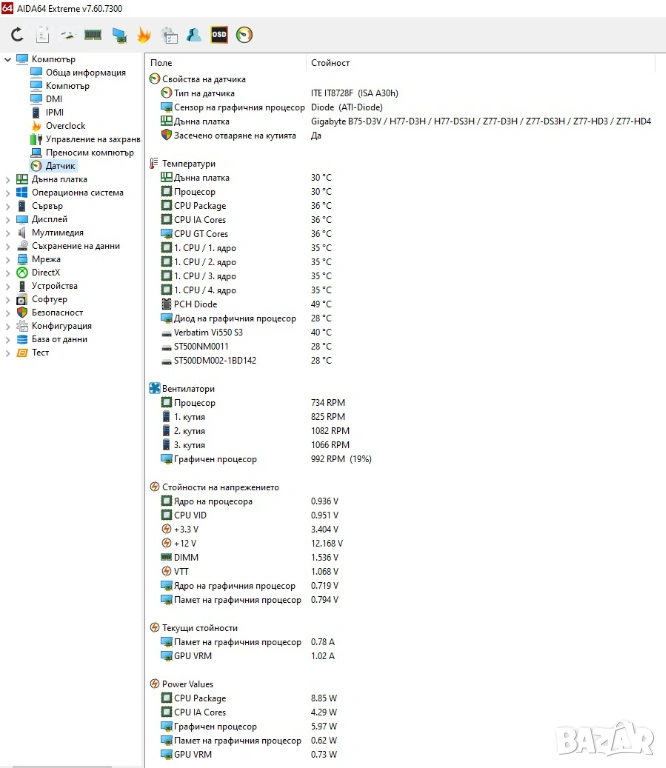Image resolution: width=666 pixels, height=768 pixels.
Task: Collapse the Компютър tree node
Action: coord(8,59)
